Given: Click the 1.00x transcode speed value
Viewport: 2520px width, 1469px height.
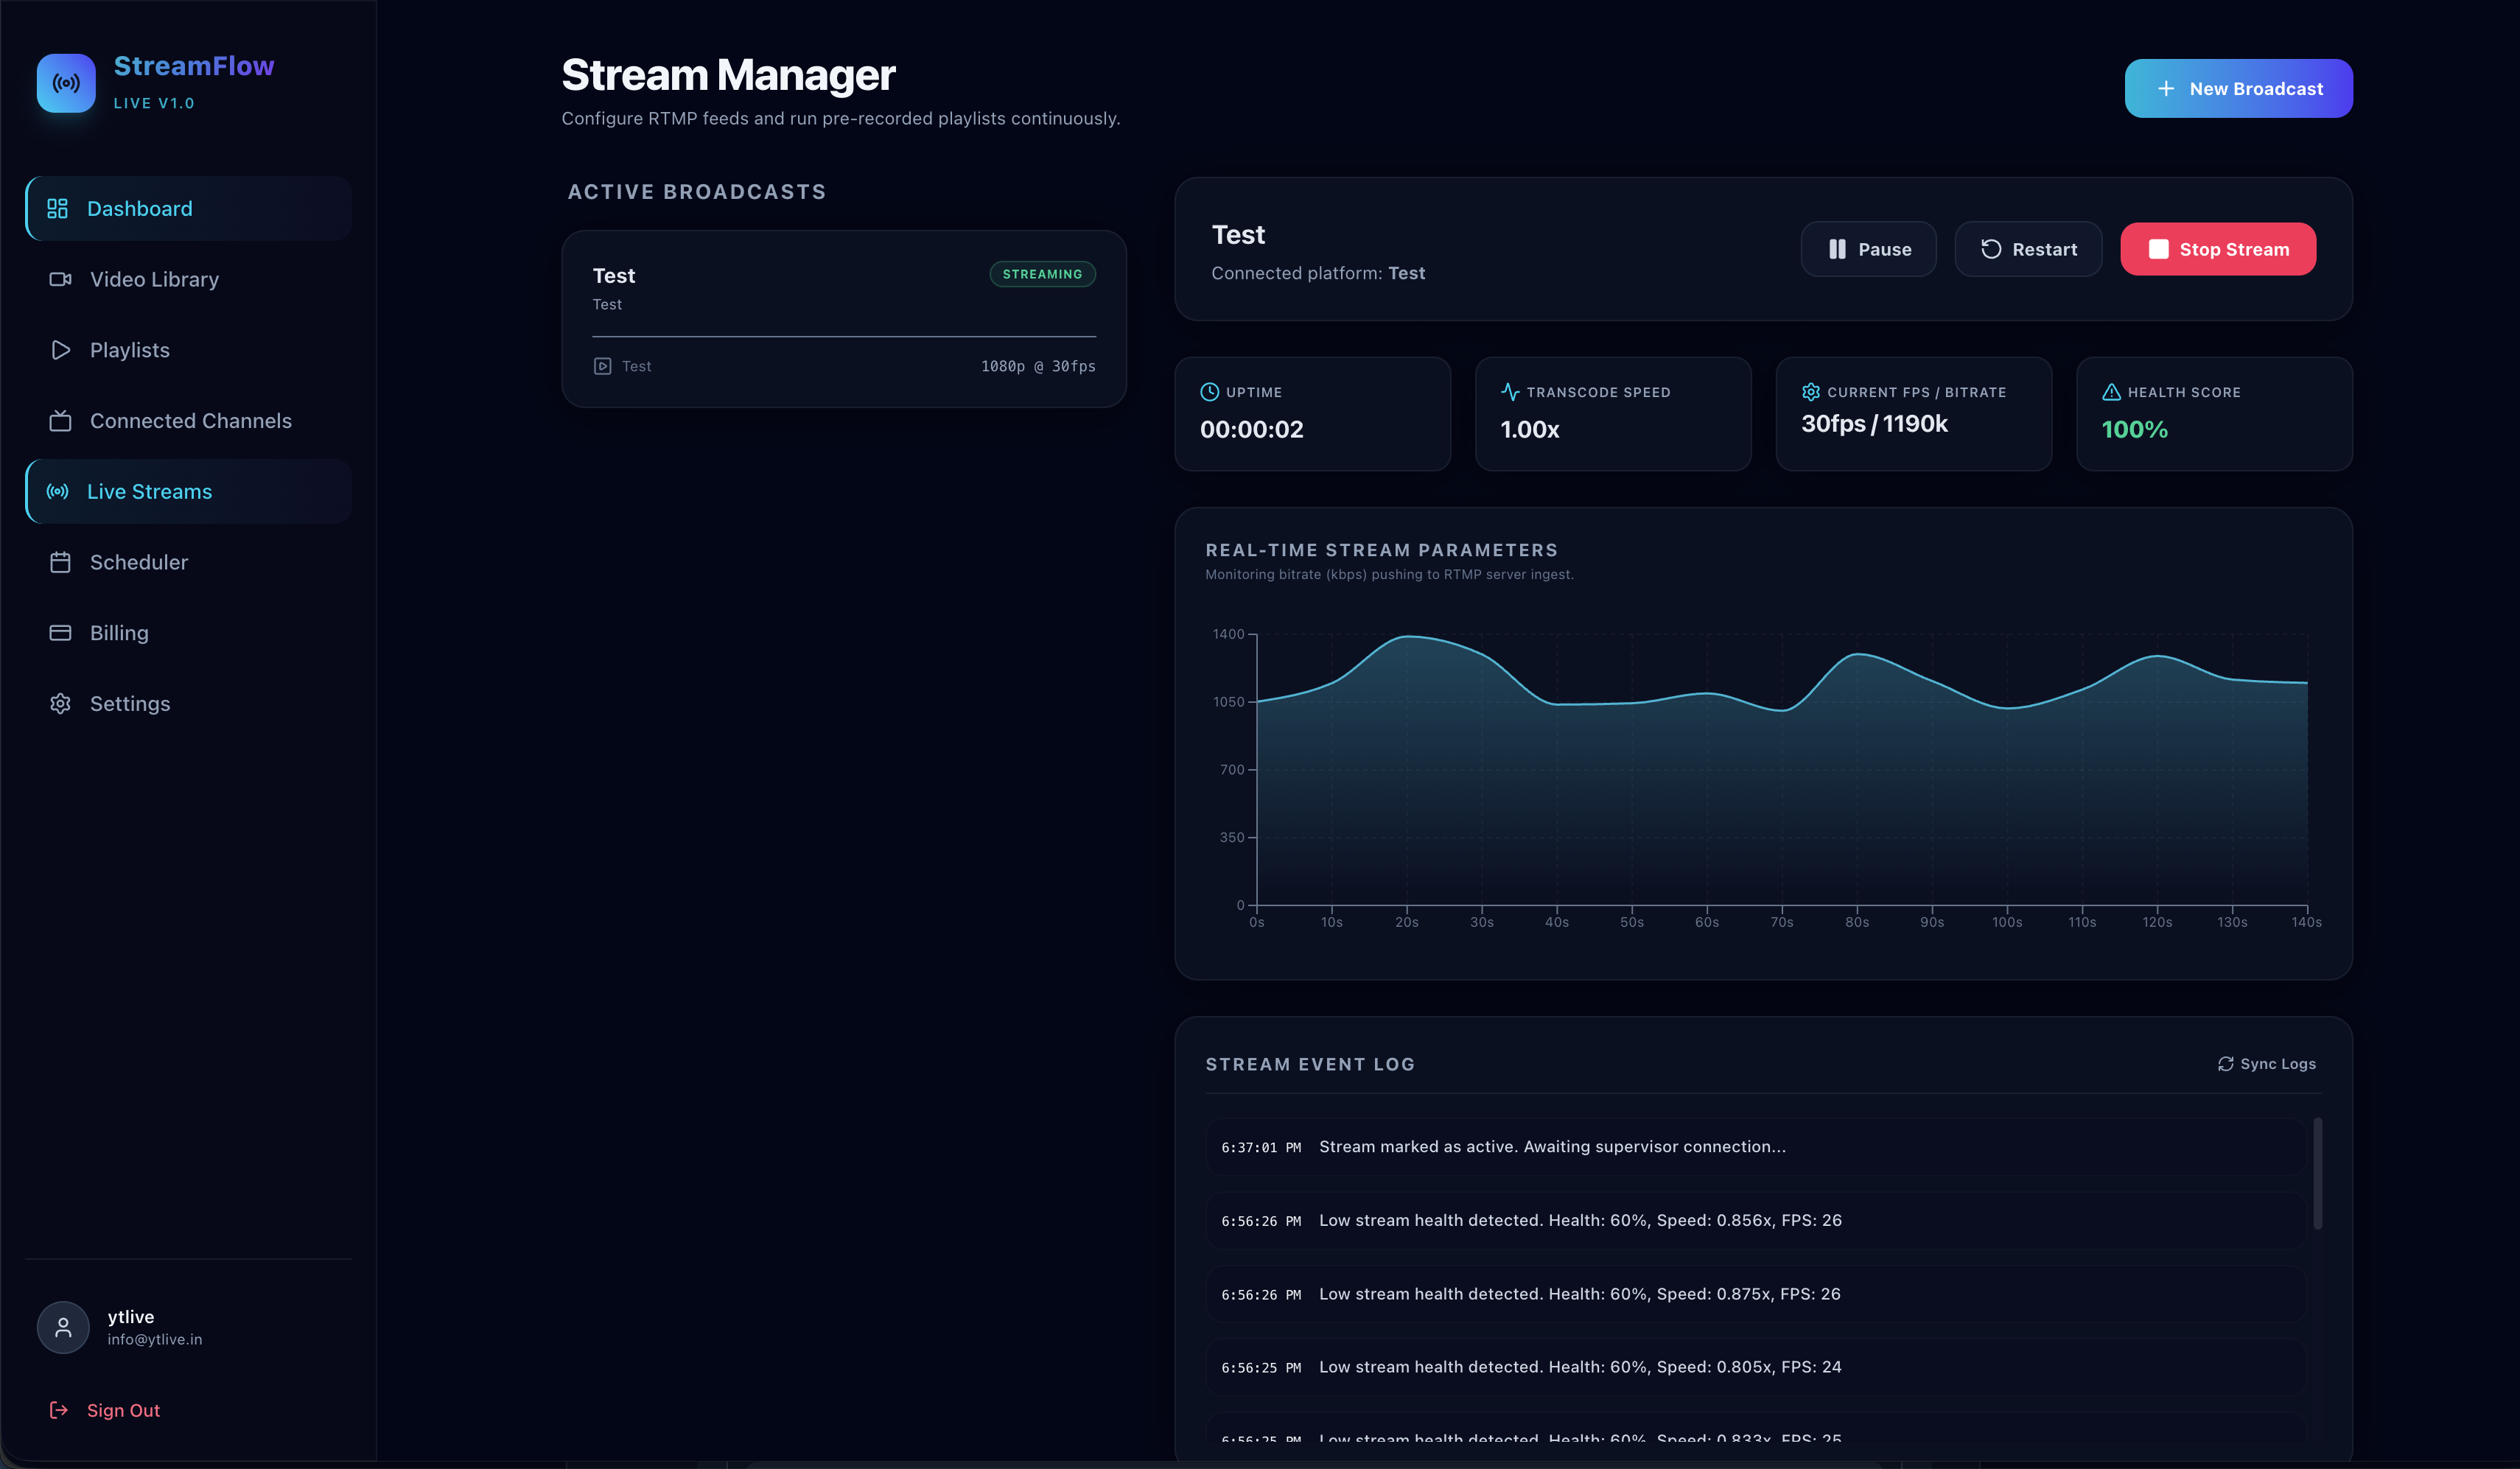Looking at the screenshot, I should point(1530,429).
